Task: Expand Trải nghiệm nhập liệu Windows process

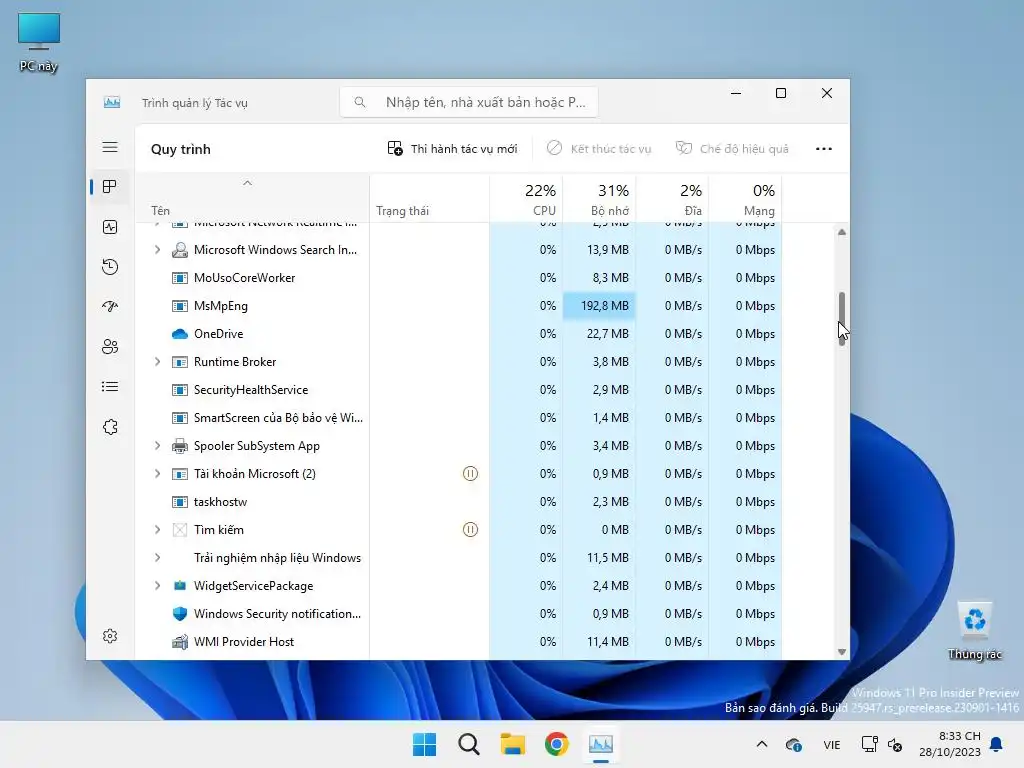Action: pyautogui.click(x=157, y=558)
